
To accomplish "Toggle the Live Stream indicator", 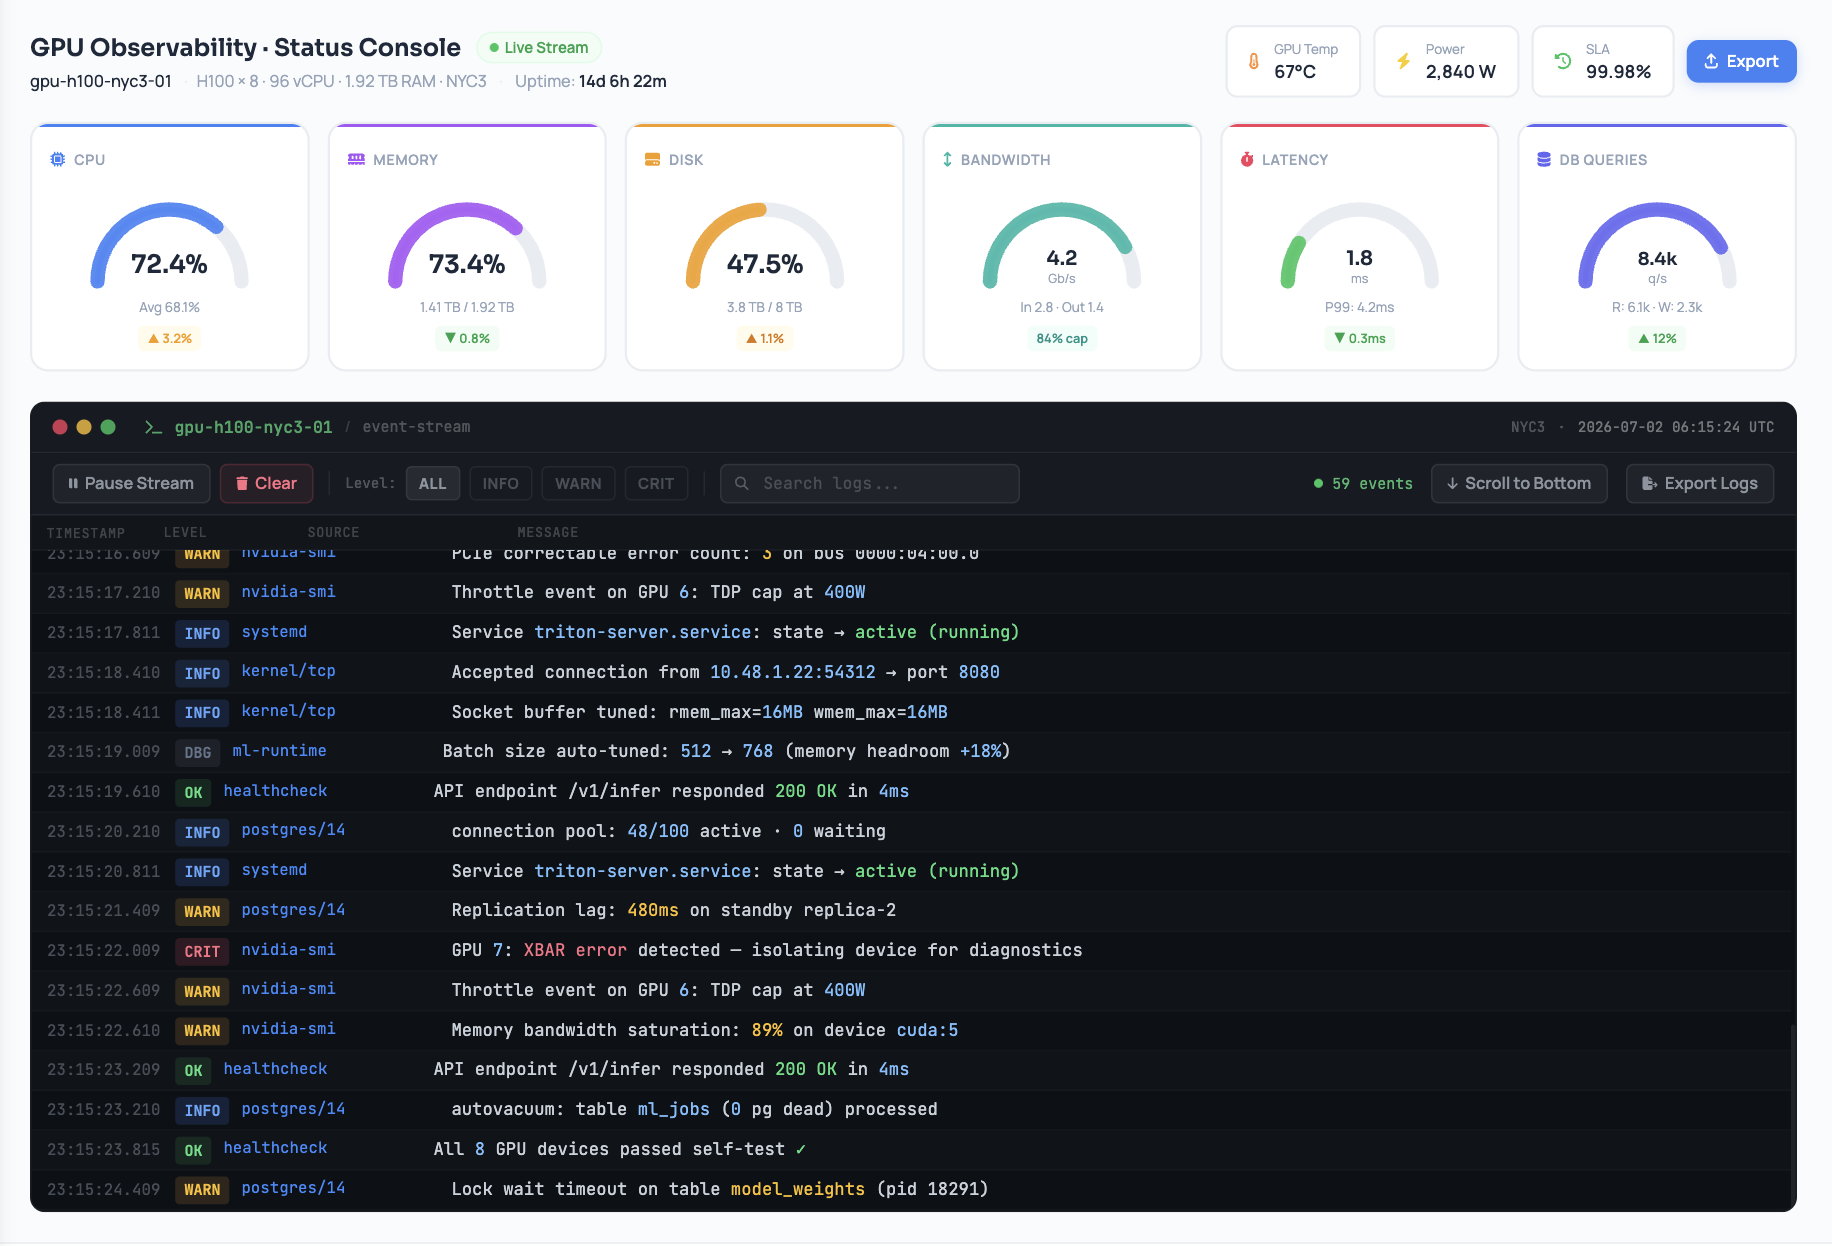I will [x=539, y=47].
